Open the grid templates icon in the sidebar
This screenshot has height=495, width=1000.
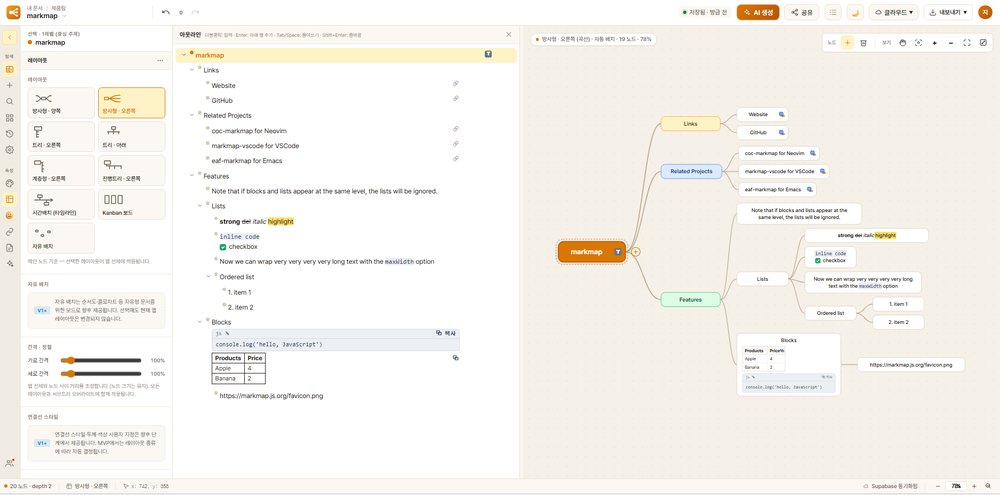10,118
